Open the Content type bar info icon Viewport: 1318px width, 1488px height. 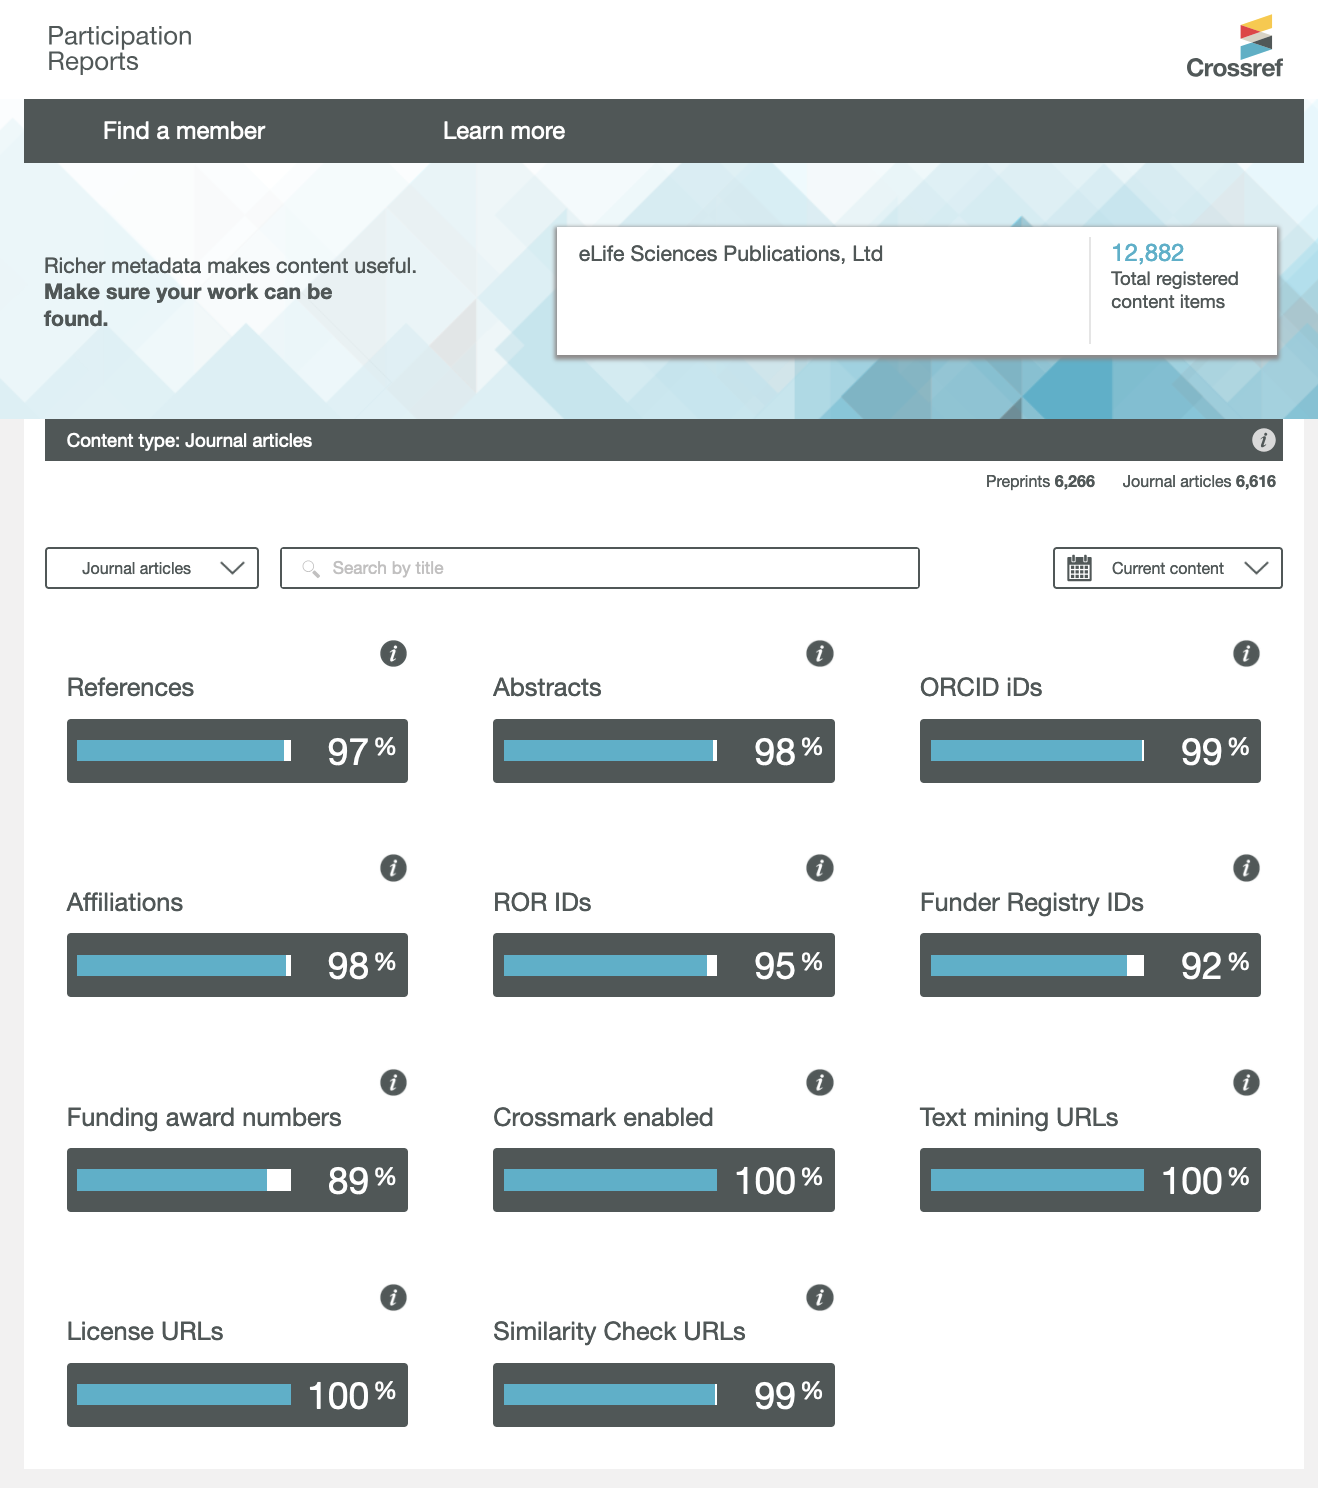[1264, 440]
